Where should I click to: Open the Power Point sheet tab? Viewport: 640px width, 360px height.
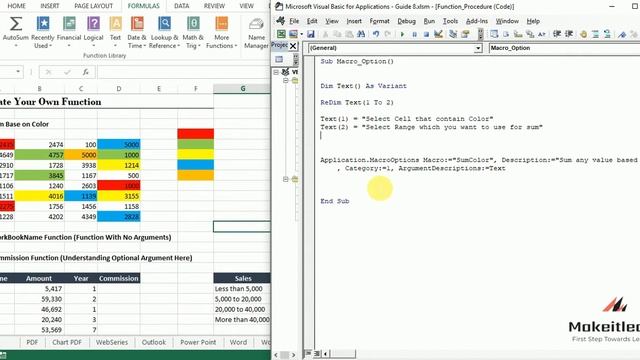coord(198,342)
